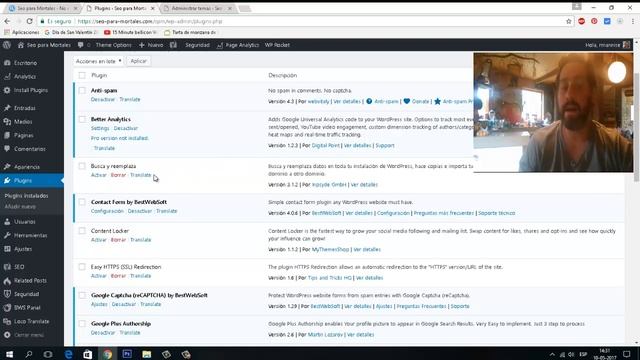Check the Content Locker checkbox

click(x=82, y=231)
